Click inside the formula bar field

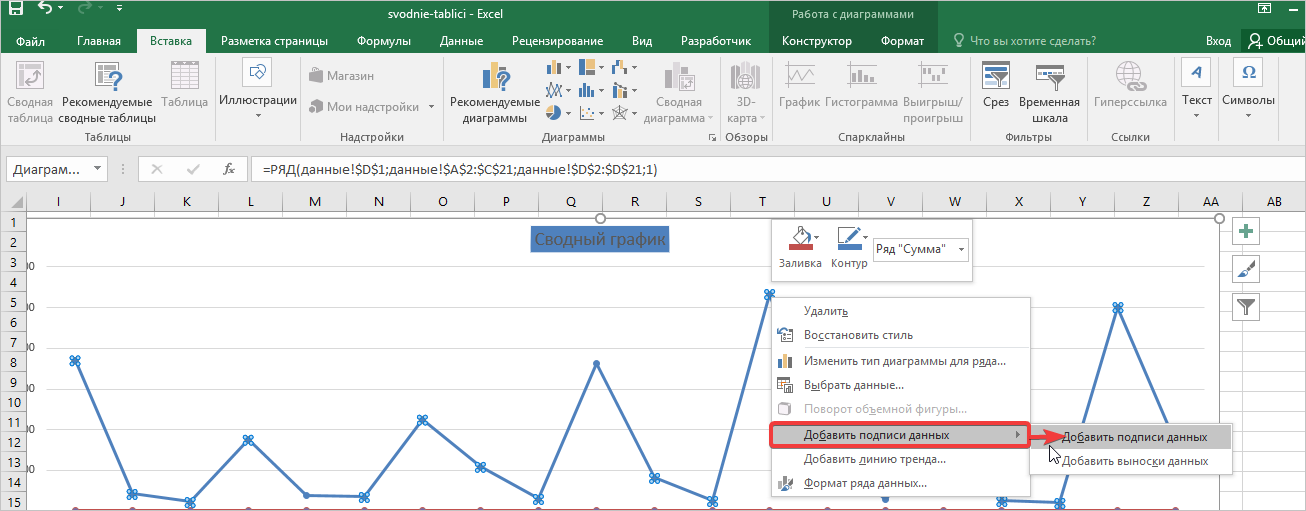pyautogui.click(x=700, y=169)
